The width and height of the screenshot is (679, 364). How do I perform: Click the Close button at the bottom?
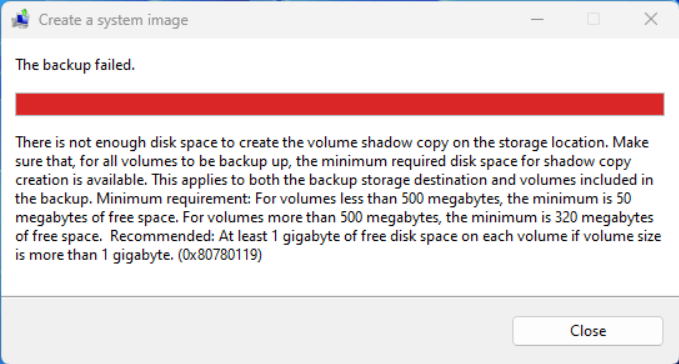click(588, 331)
